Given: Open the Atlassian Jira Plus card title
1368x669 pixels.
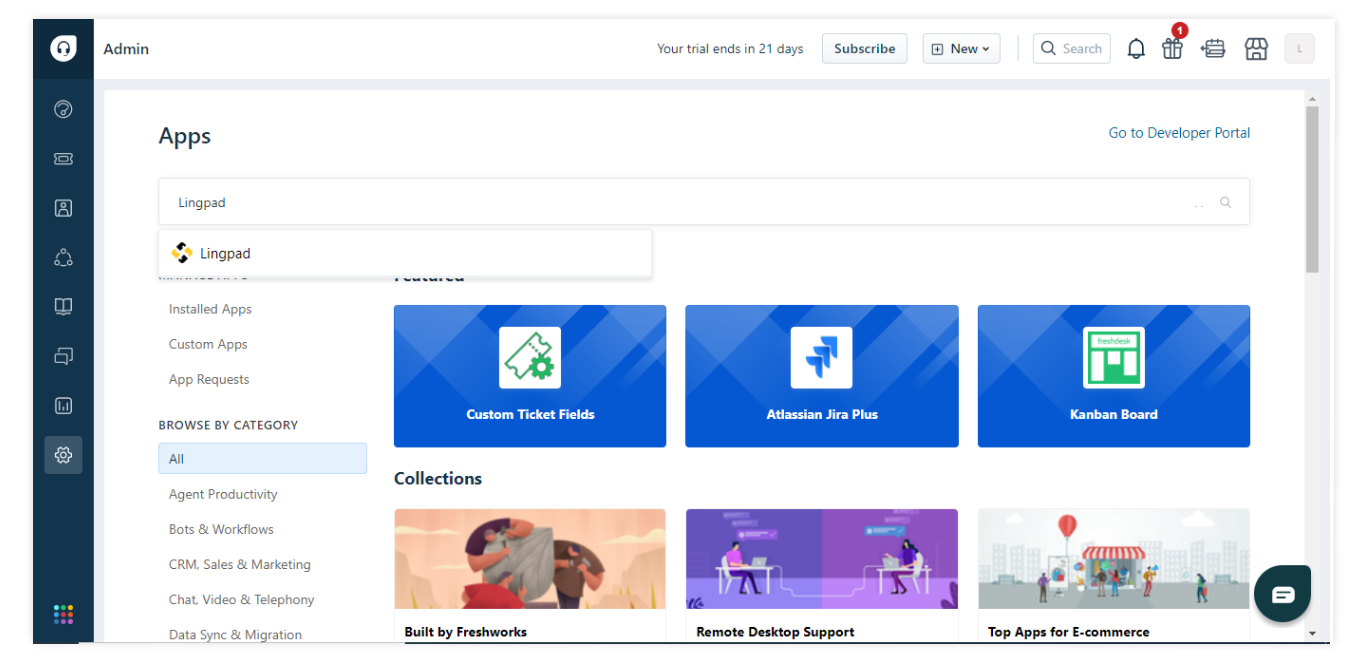Looking at the screenshot, I should click(x=822, y=414).
